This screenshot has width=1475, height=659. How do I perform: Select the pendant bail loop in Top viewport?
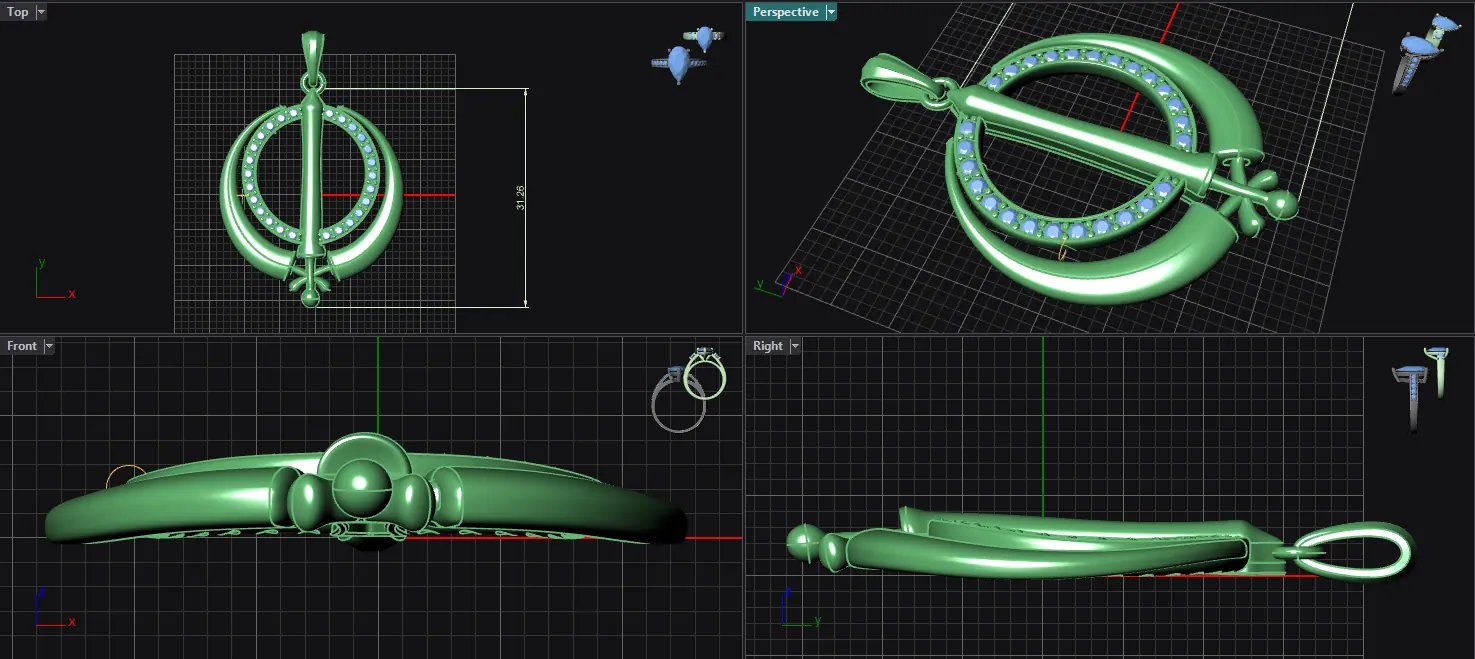(x=313, y=55)
